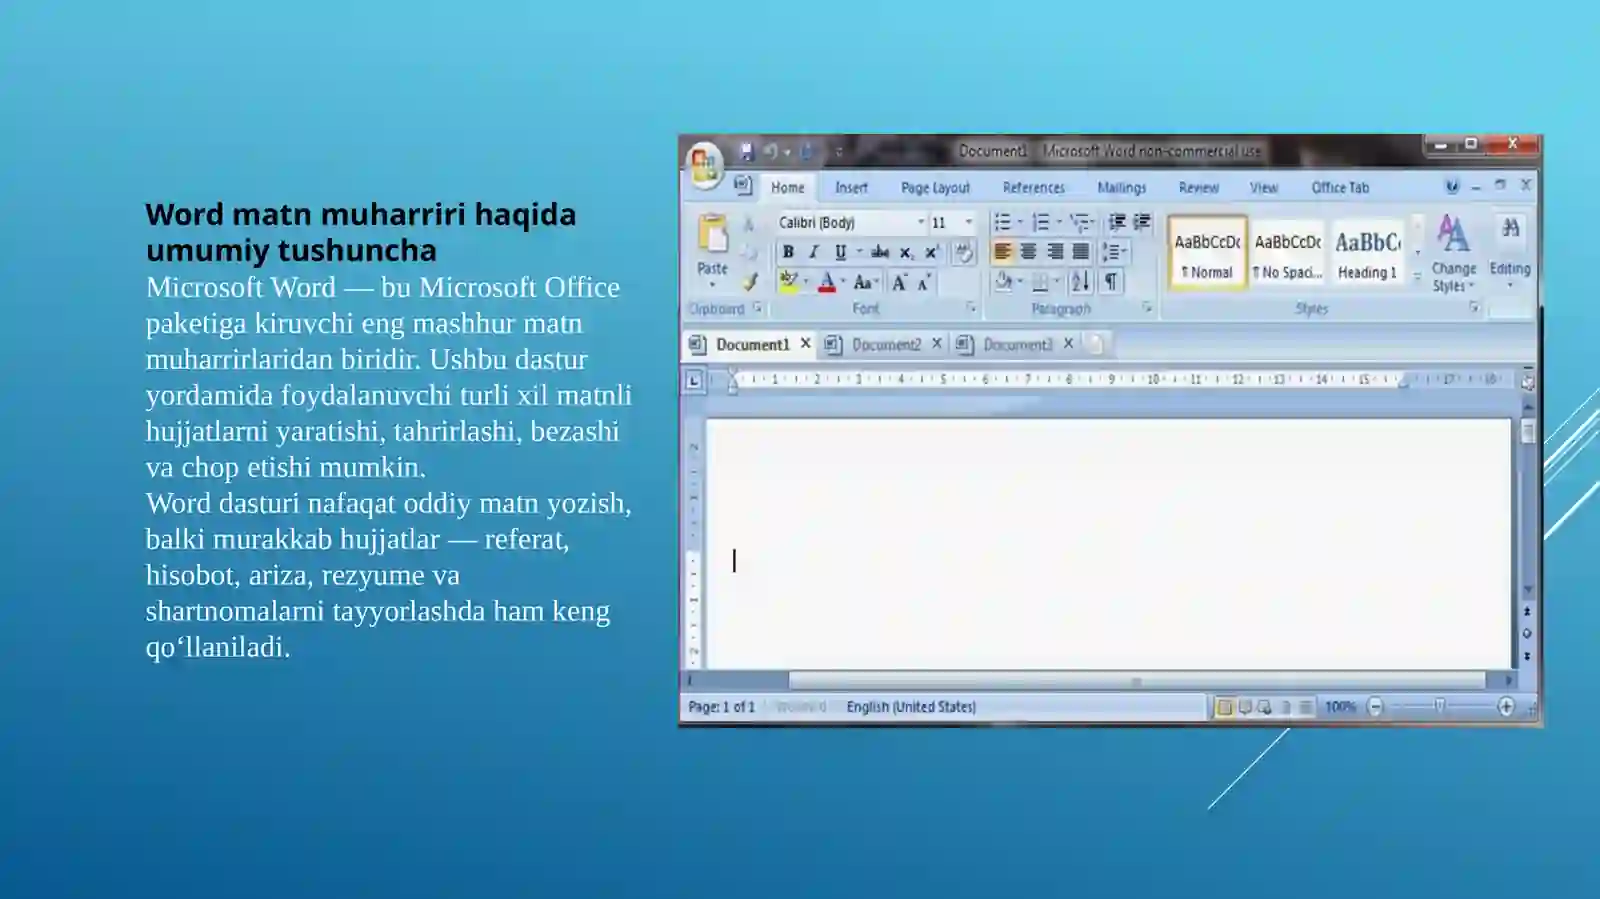Justify the paragraph text
1600x899 pixels.
pos(1080,252)
